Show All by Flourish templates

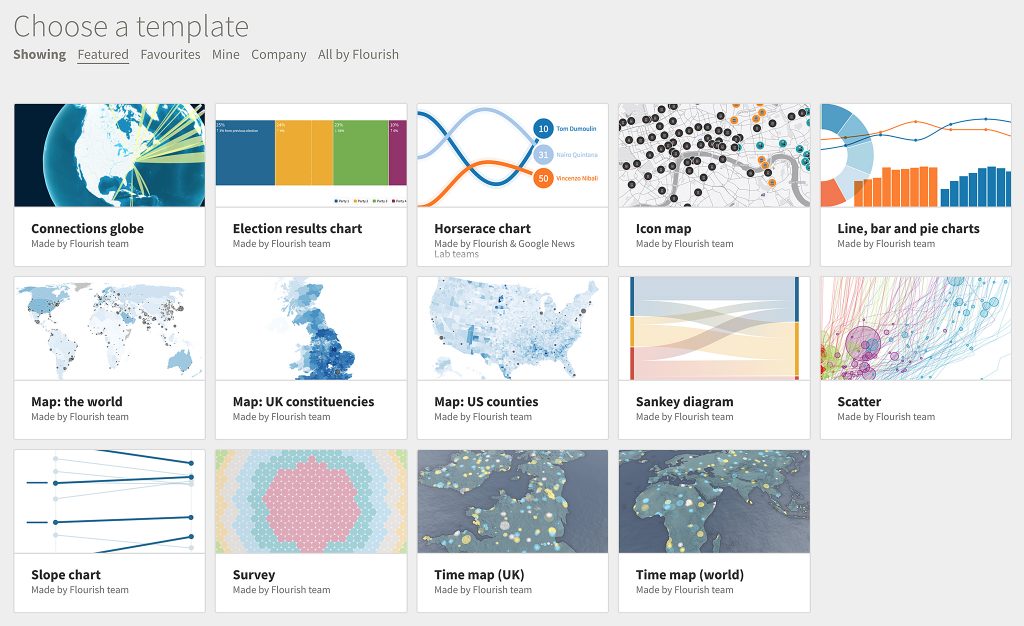pyautogui.click(x=358, y=55)
